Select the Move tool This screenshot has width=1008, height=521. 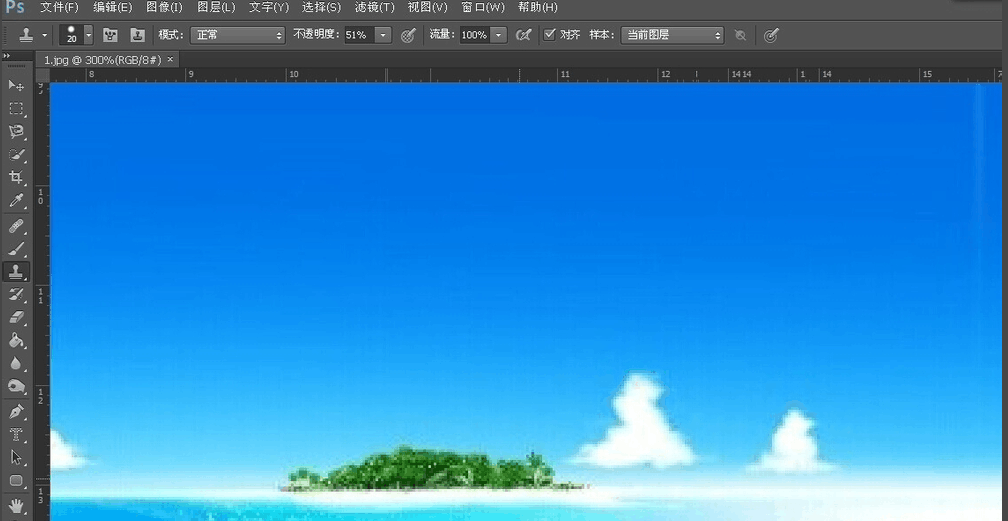(16, 86)
